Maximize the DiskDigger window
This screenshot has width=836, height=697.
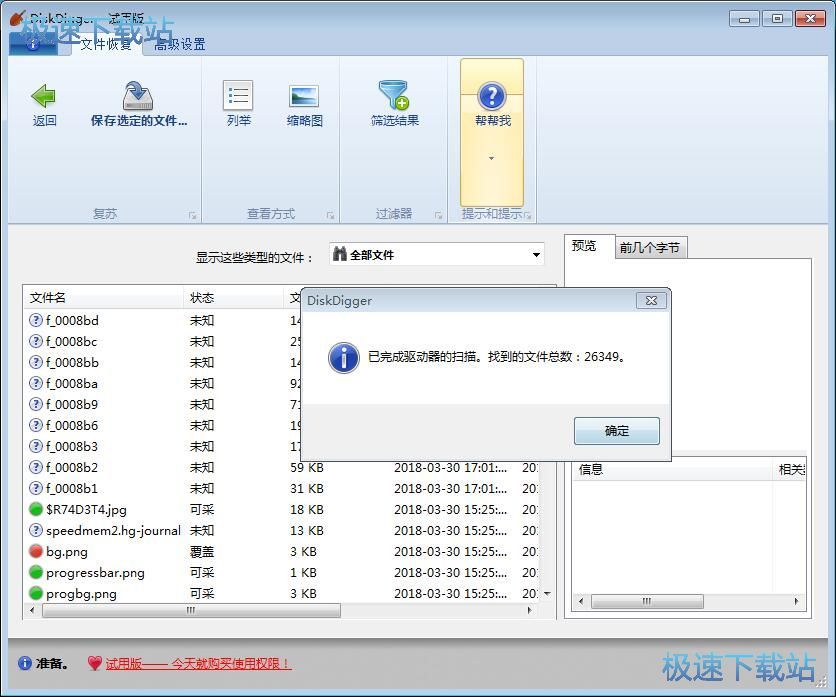777,19
